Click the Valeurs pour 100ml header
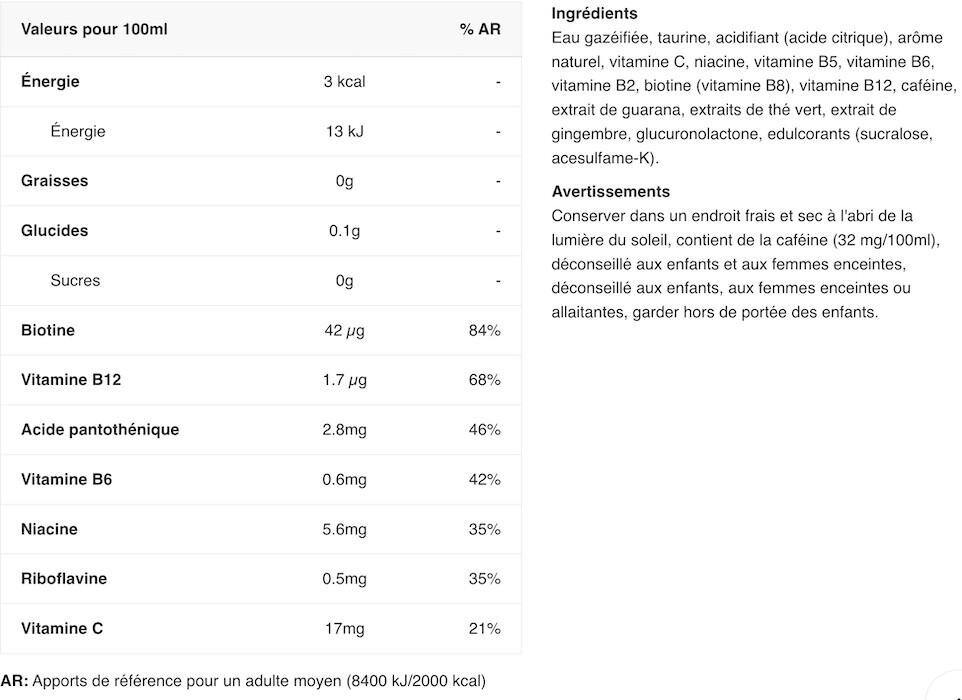Image resolution: width=962 pixels, height=700 pixels. (94, 29)
